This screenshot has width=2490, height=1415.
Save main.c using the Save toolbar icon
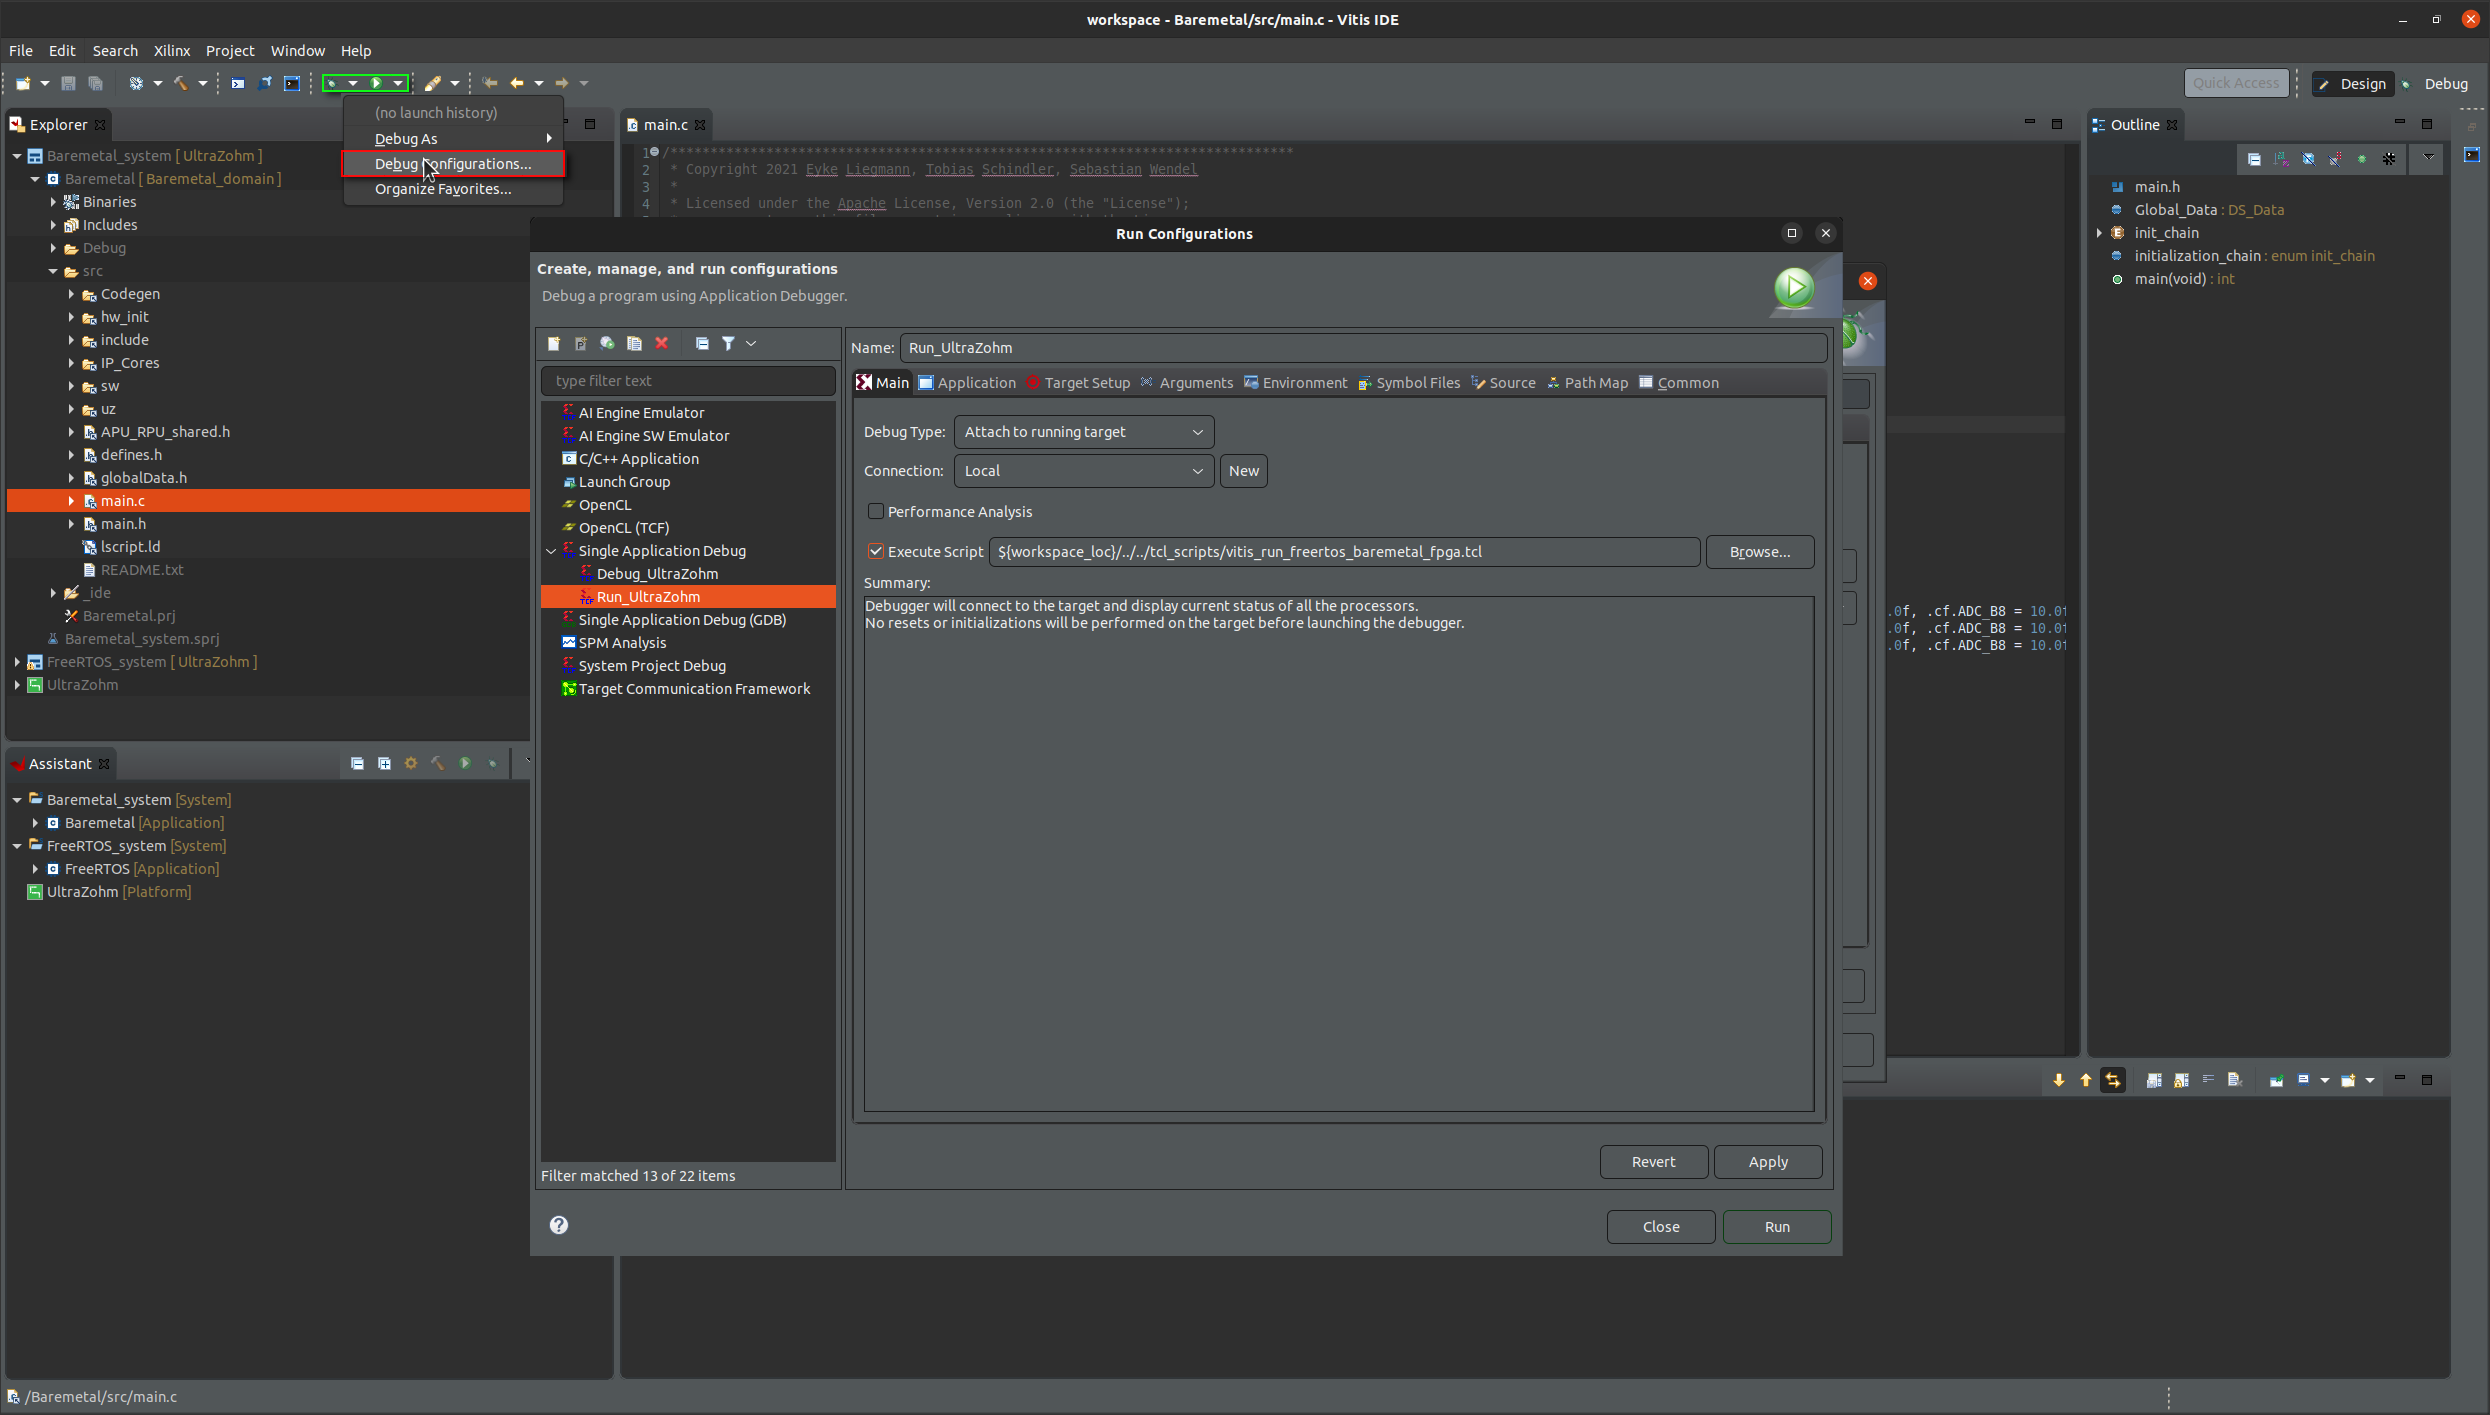(68, 83)
